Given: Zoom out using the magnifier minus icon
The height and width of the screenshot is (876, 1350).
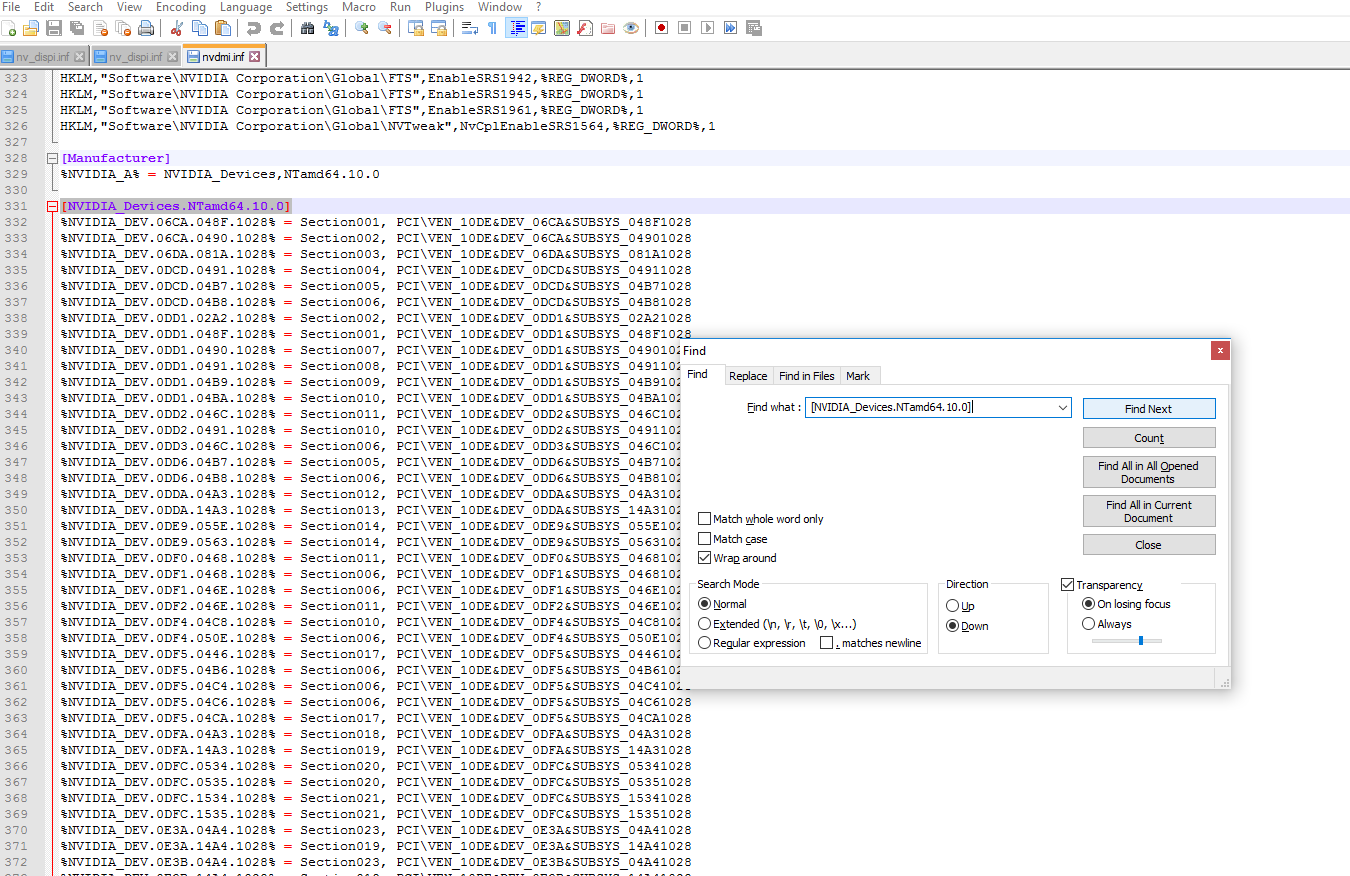Looking at the screenshot, I should [x=385, y=28].
